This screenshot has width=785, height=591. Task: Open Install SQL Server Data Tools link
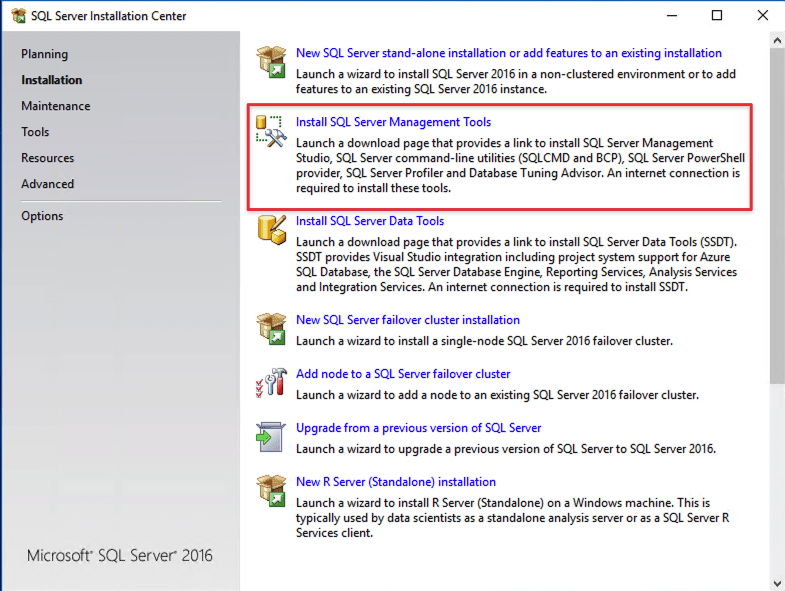[x=370, y=221]
